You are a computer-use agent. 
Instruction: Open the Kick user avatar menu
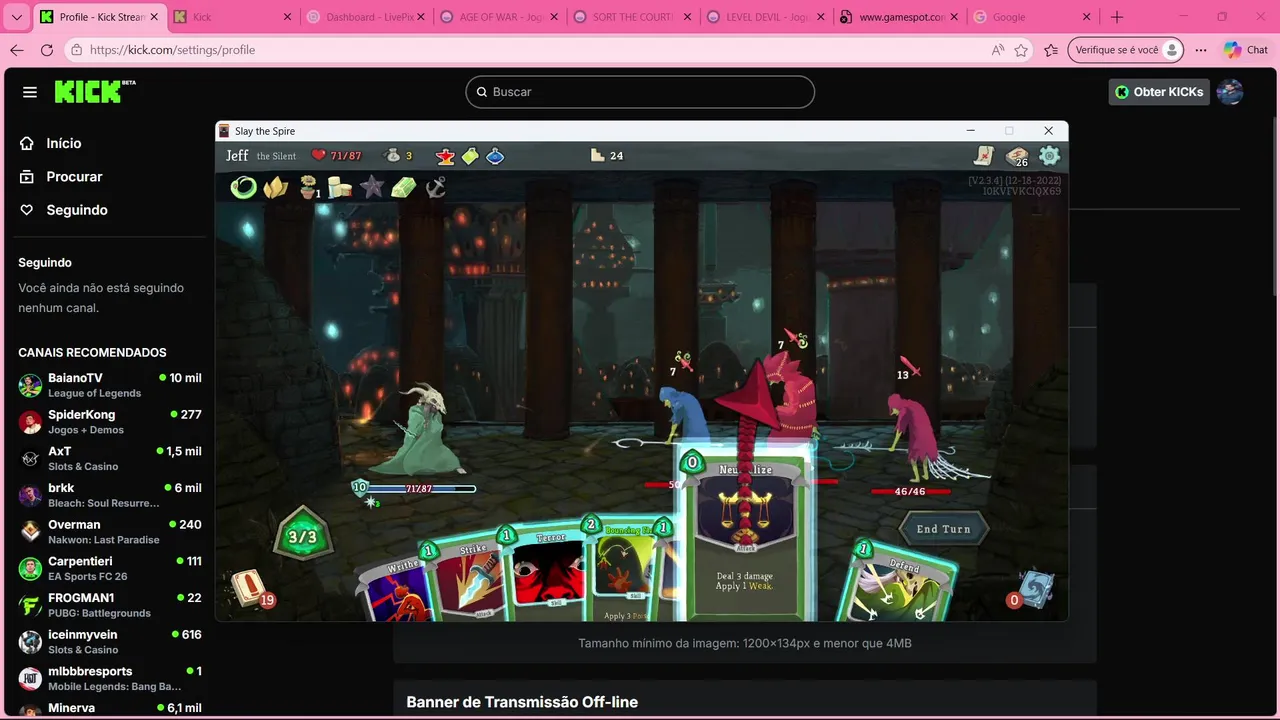point(1230,92)
